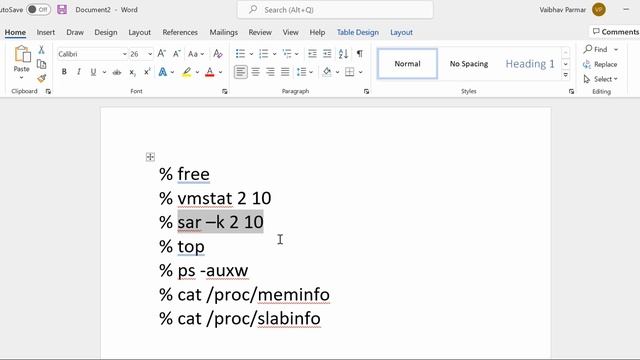Screen dimensions: 640x360
Task: Open the View tab
Action: tap(291, 32)
